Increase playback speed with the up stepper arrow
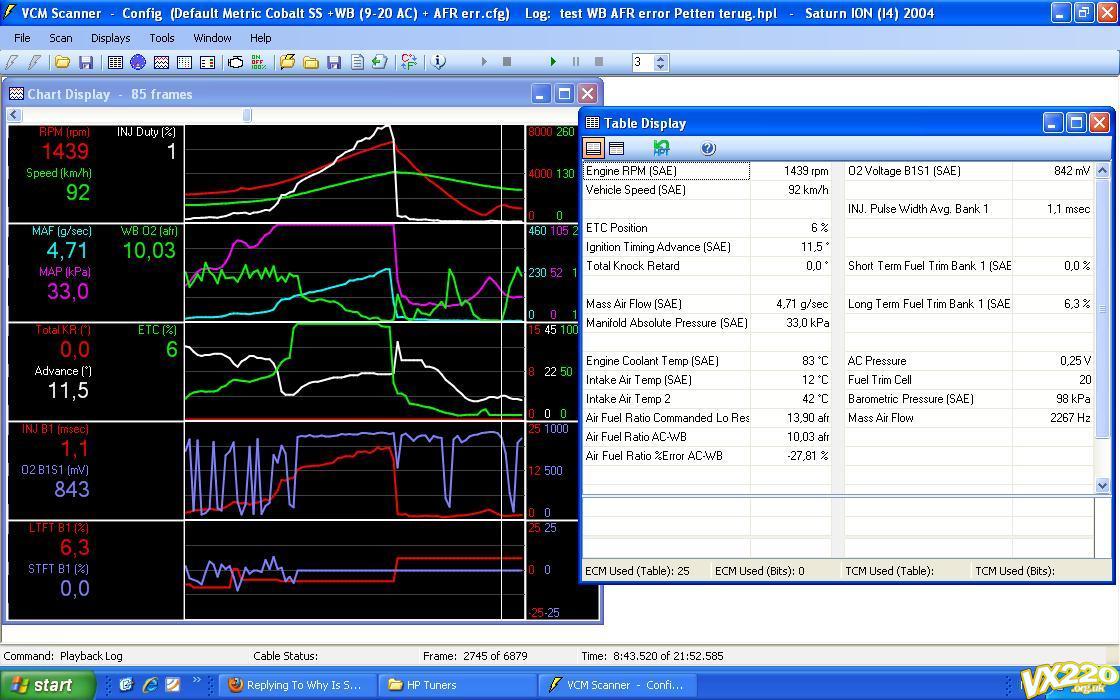Screen dimensions: 1120x700 [x=661, y=59]
